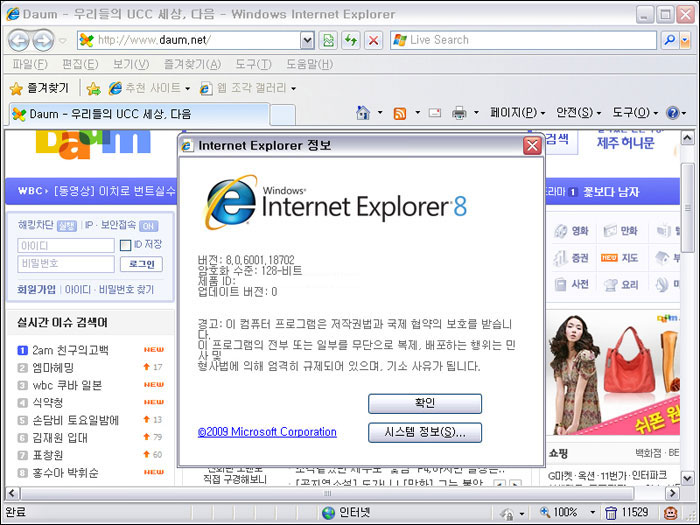Expand the 웹 조각 갤러리 dropdown
700x525 pixels.
pos(293,89)
